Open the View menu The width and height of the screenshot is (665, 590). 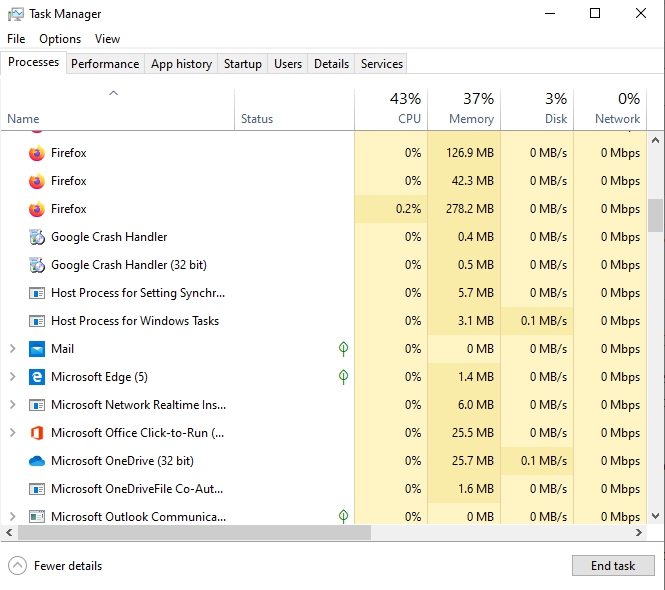(x=107, y=39)
